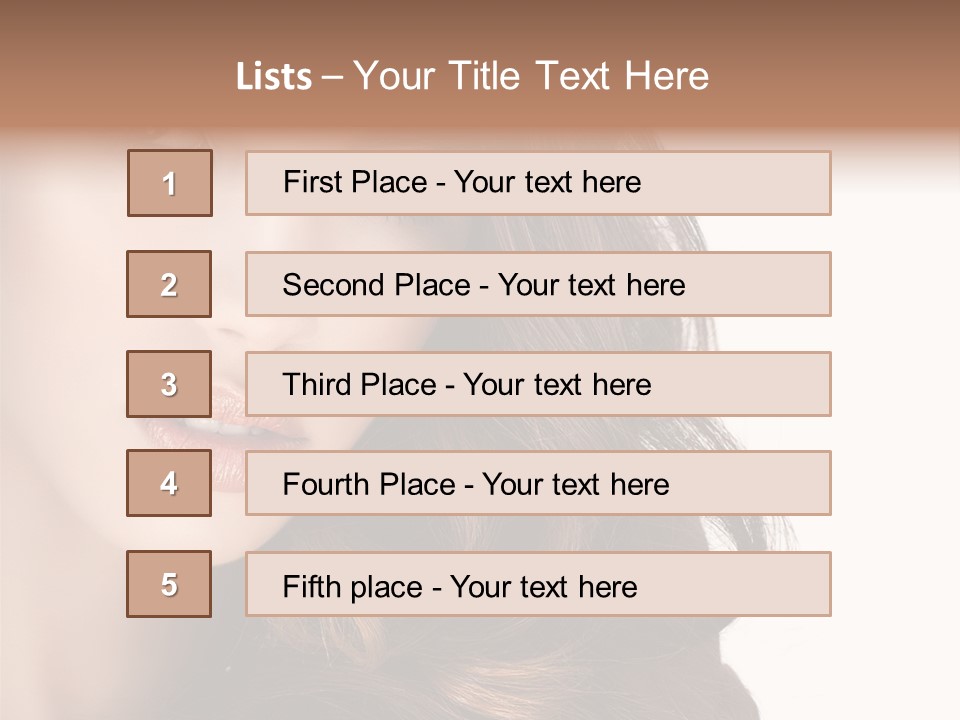Click the box numbered 3

click(x=169, y=384)
